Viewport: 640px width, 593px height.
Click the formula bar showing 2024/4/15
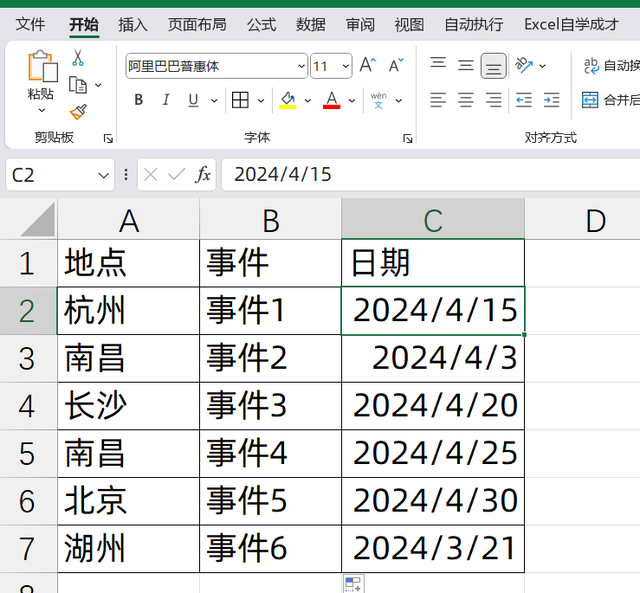pos(431,175)
